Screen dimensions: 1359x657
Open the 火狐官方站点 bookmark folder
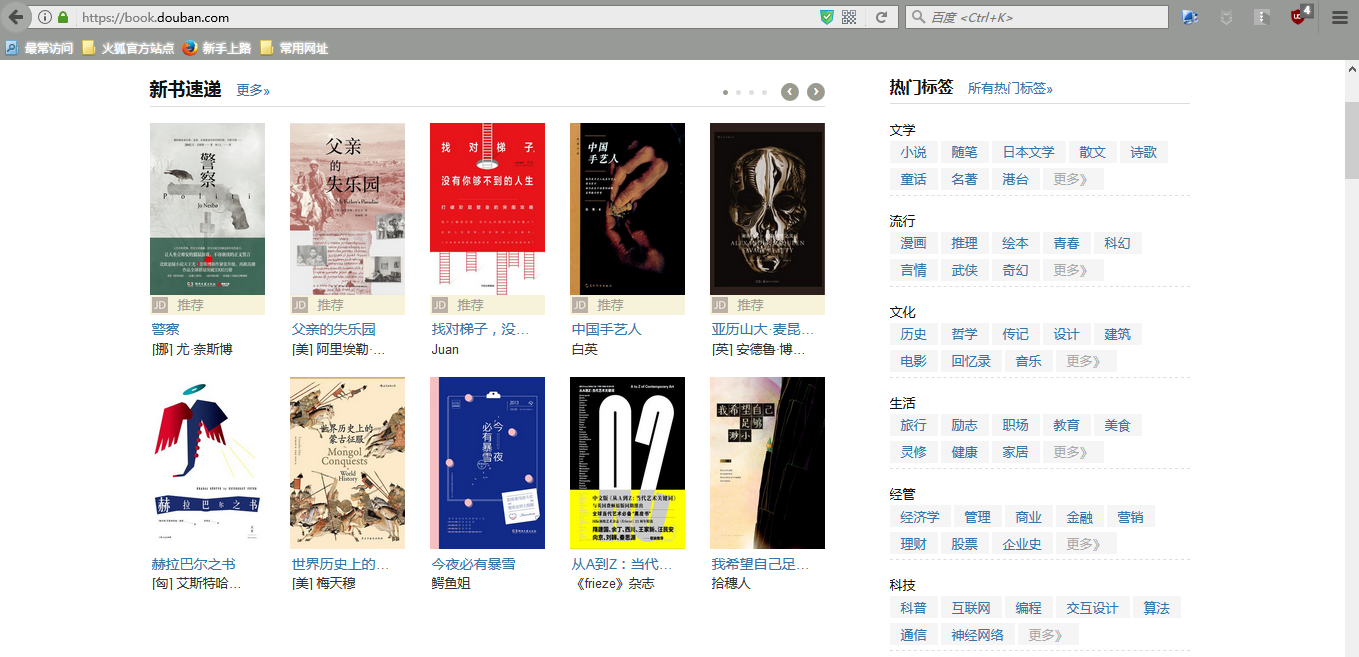click(128, 48)
